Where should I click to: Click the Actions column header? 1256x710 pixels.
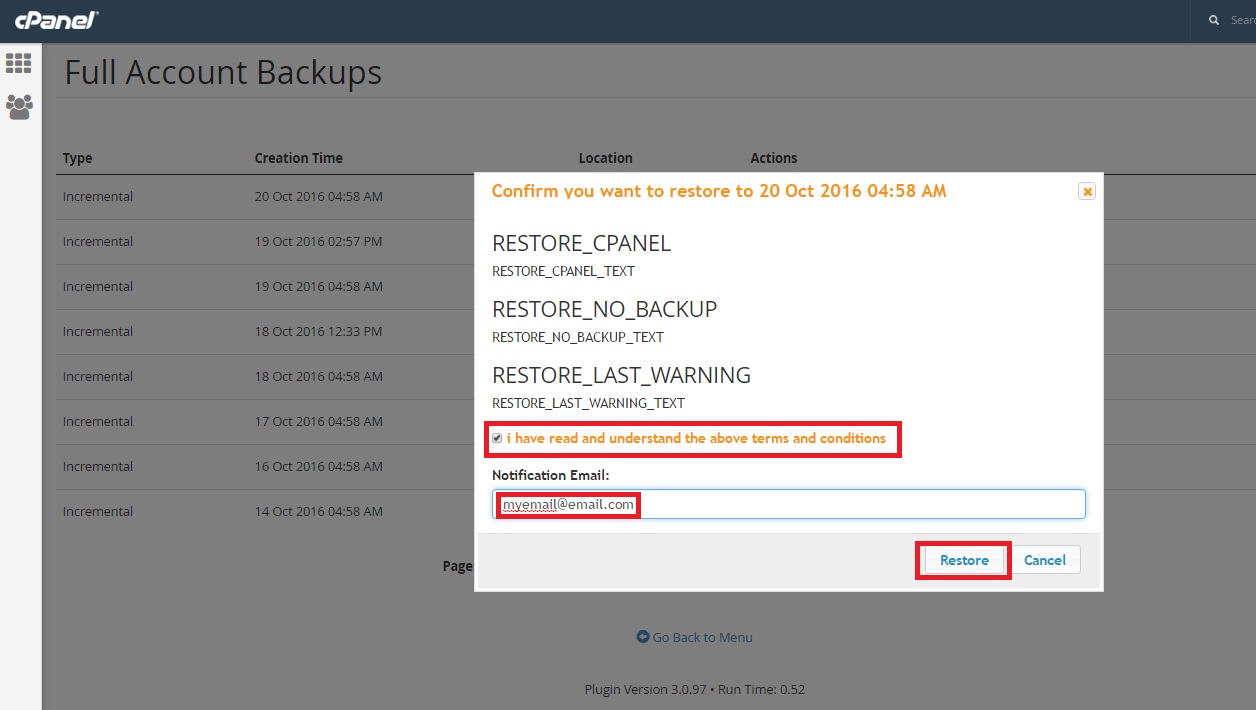coord(773,158)
